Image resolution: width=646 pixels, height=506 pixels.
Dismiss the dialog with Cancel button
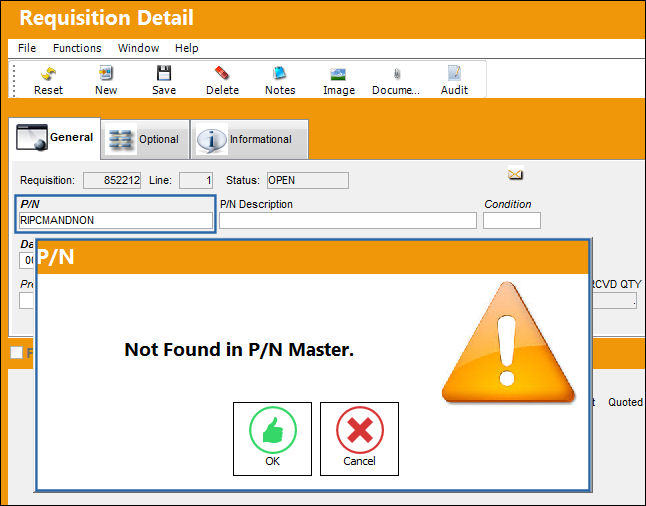pyautogui.click(x=359, y=439)
